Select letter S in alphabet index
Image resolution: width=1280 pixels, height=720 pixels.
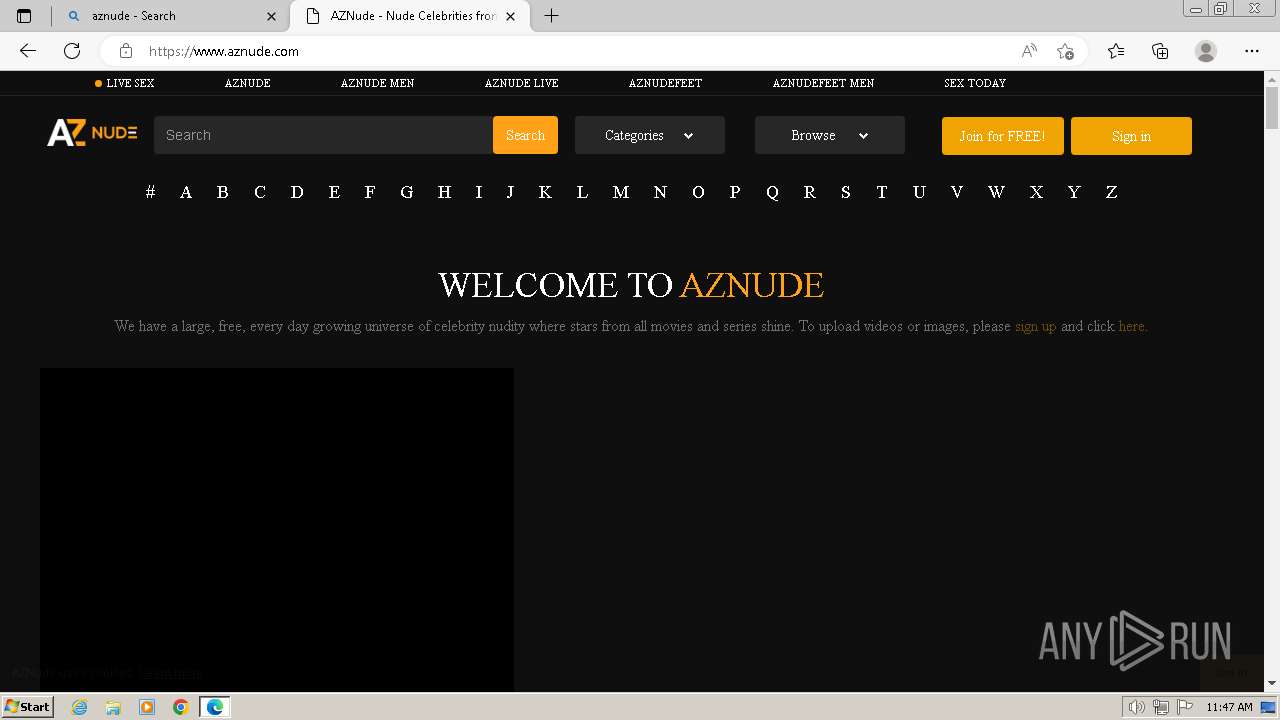[845, 192]
